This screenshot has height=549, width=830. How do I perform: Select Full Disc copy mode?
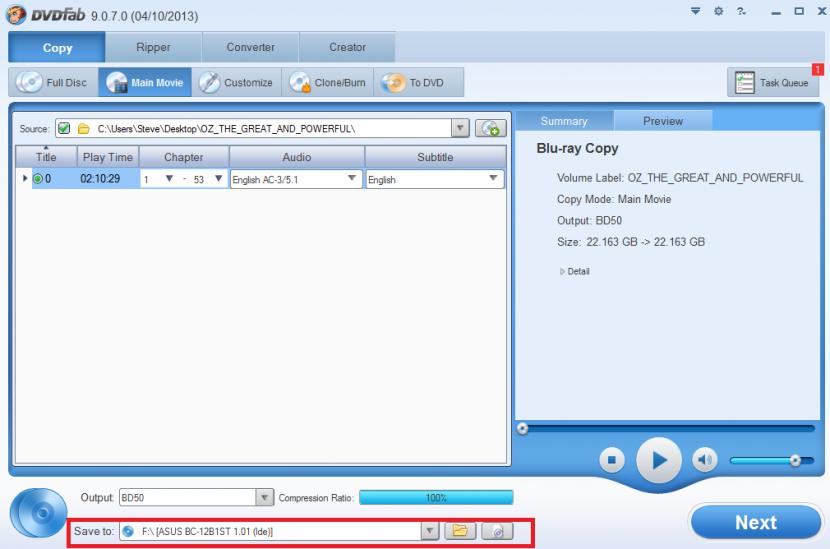coord(53,82)
